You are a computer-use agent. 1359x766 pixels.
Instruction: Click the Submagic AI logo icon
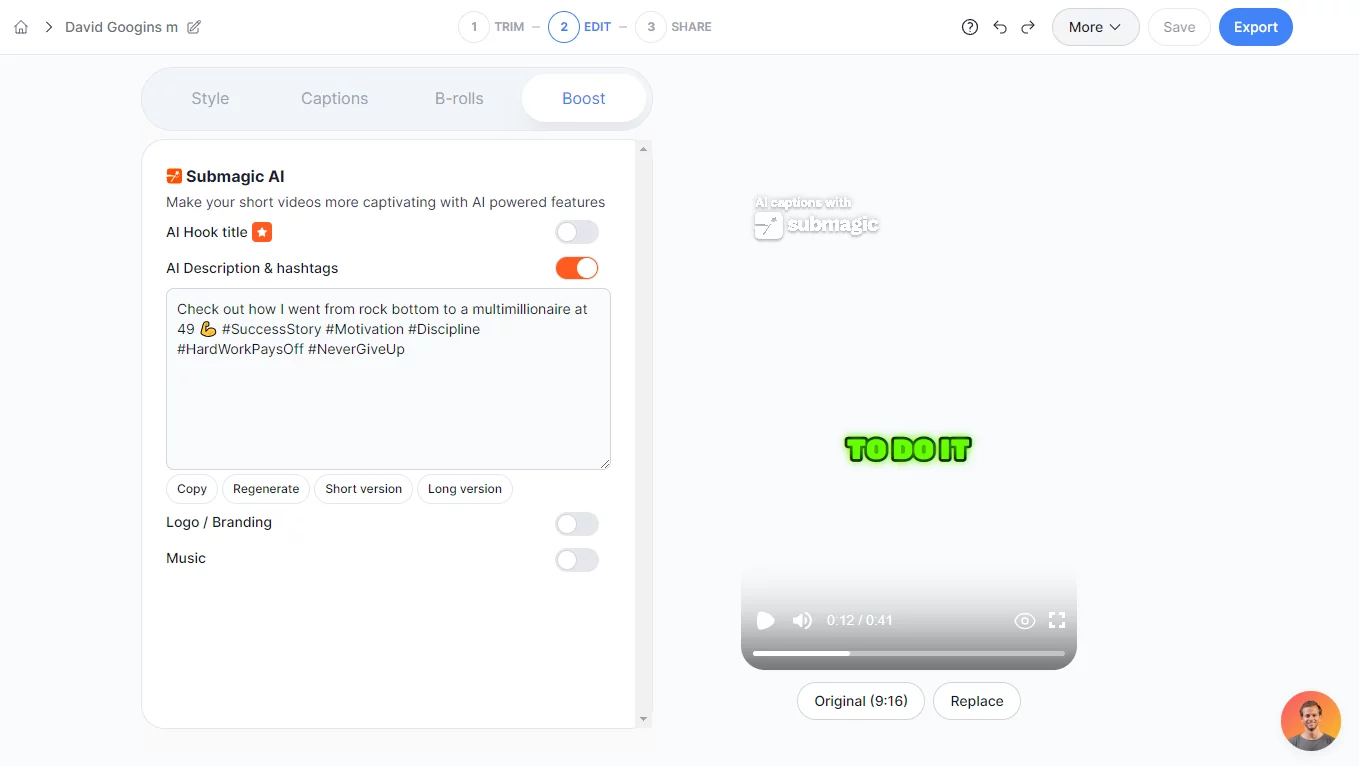point(174,176)
